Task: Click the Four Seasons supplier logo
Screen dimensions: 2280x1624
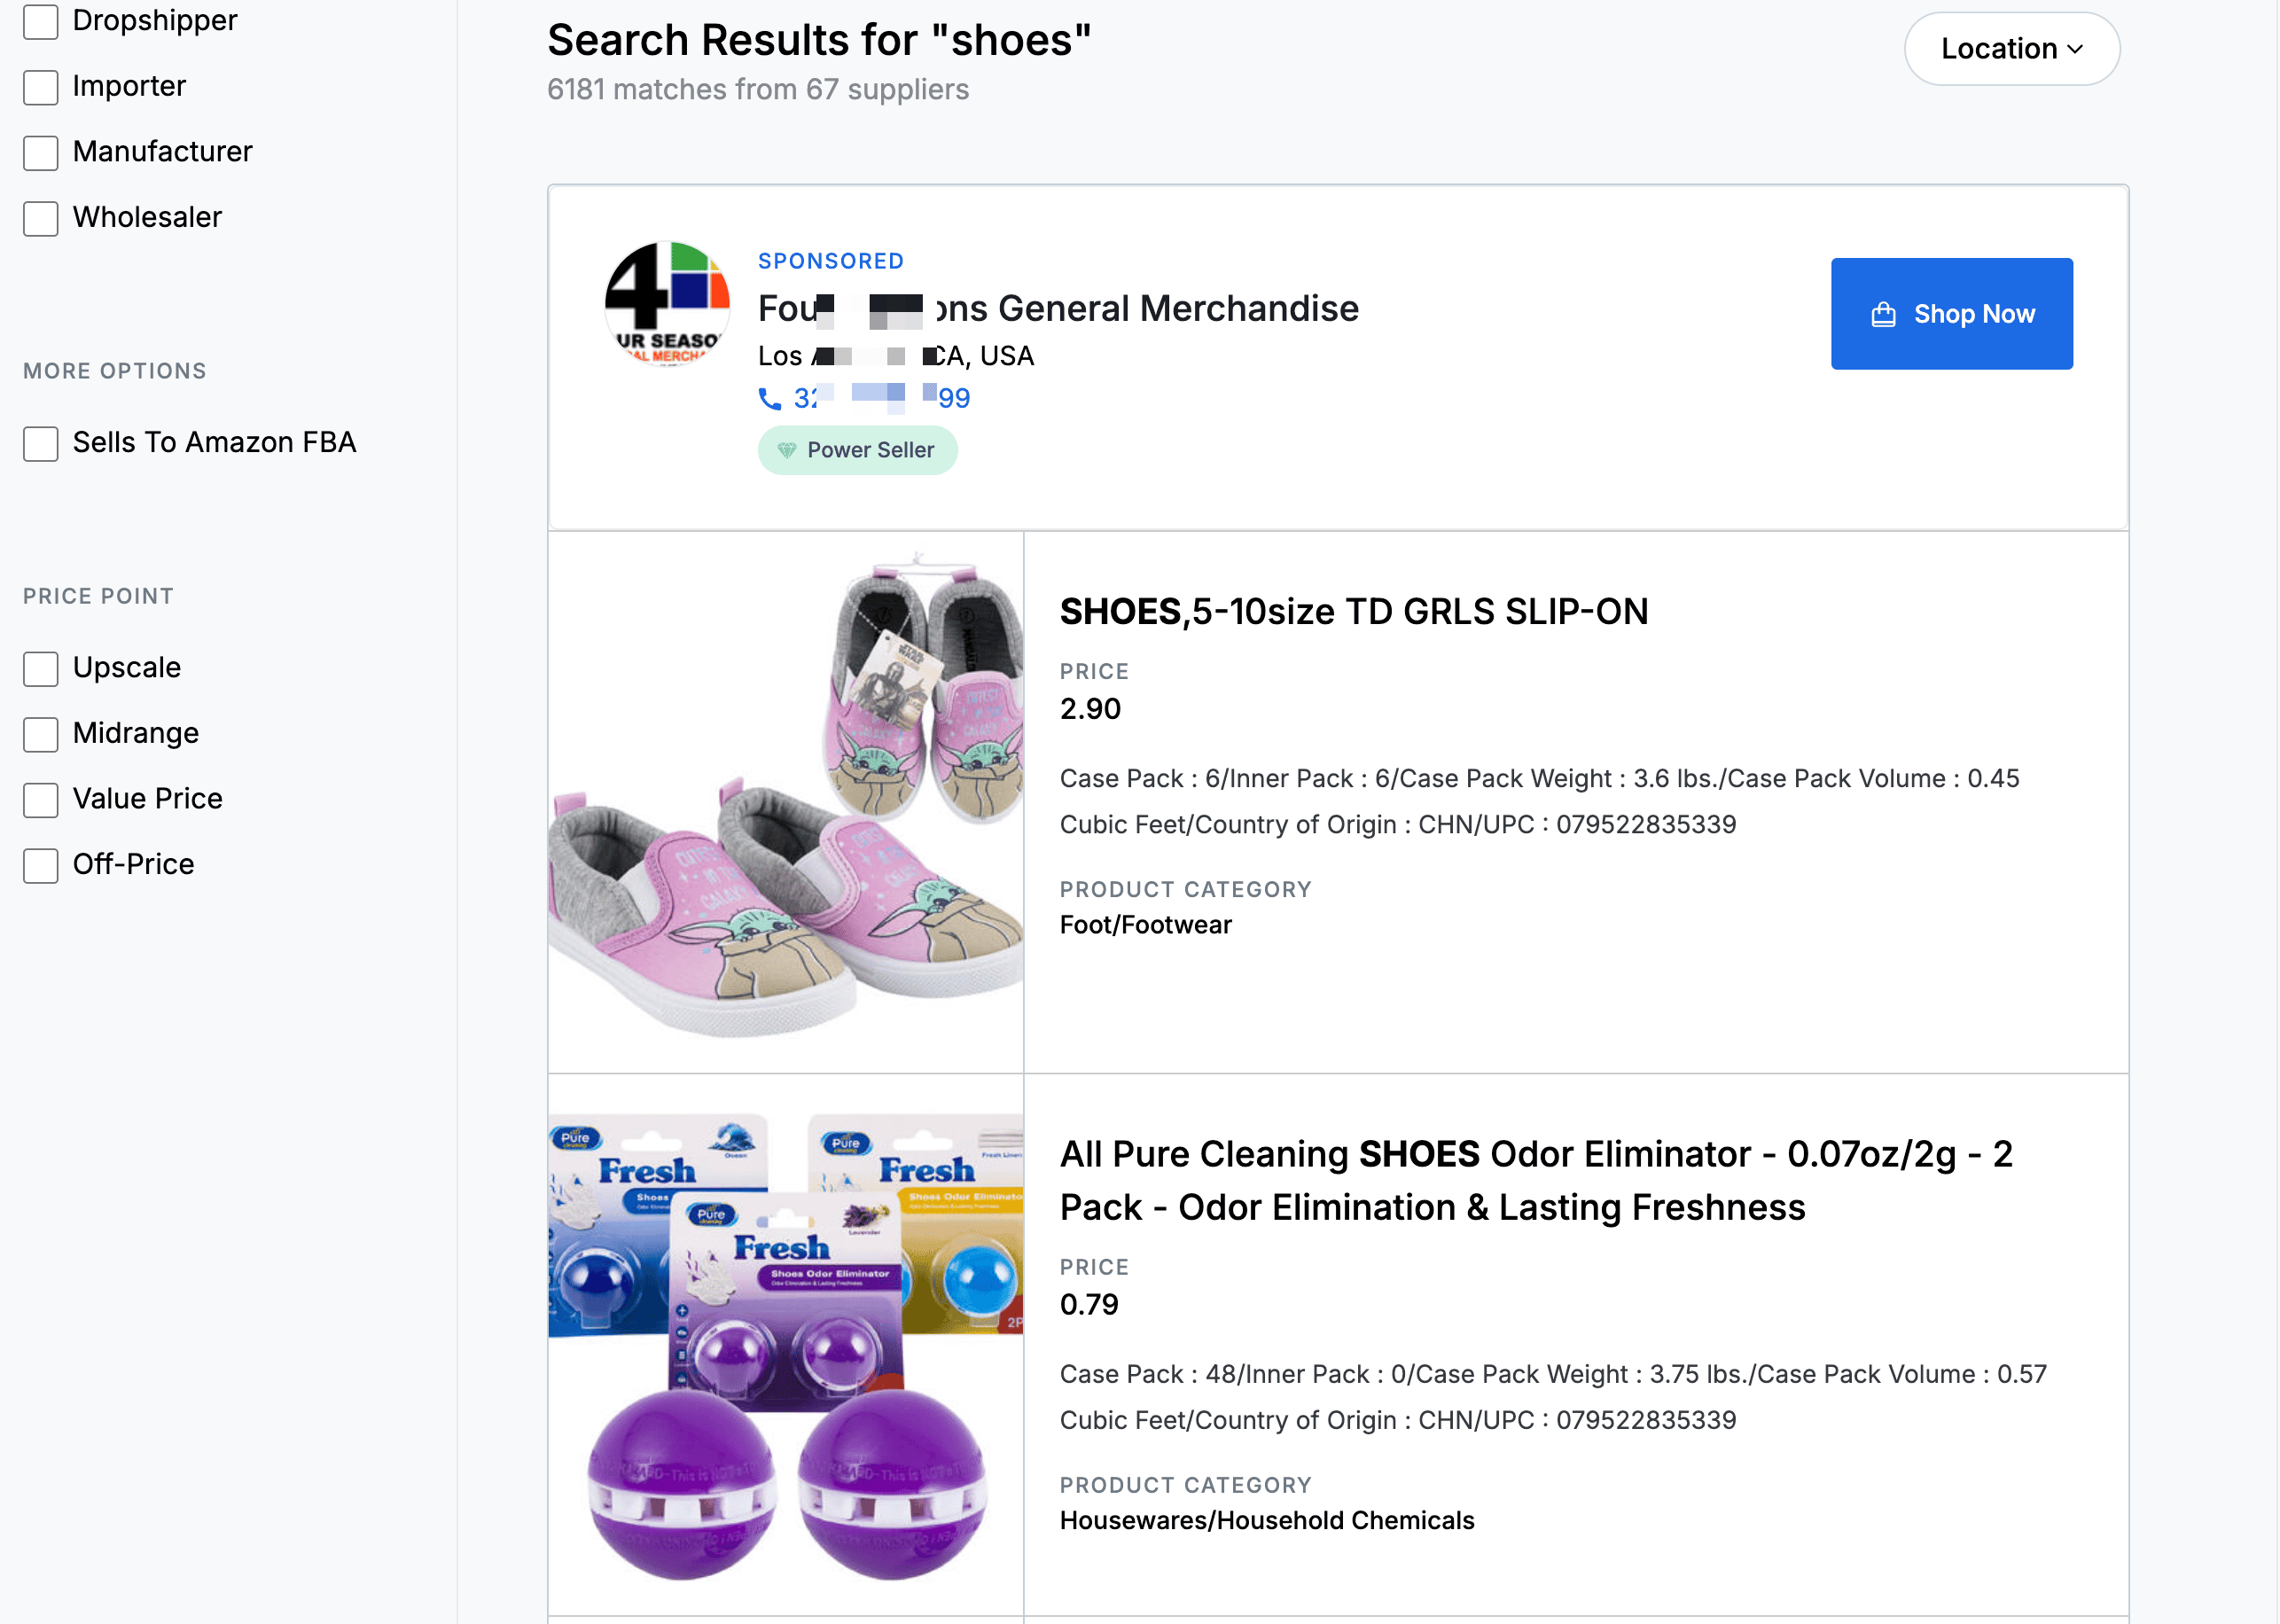Action: [667, 304]
